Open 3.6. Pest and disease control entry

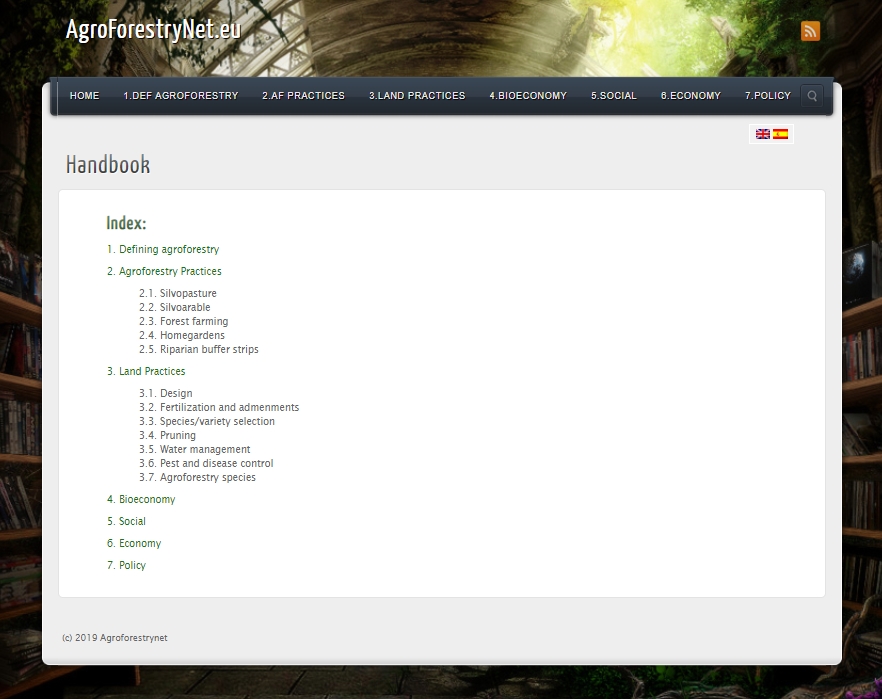206,463
